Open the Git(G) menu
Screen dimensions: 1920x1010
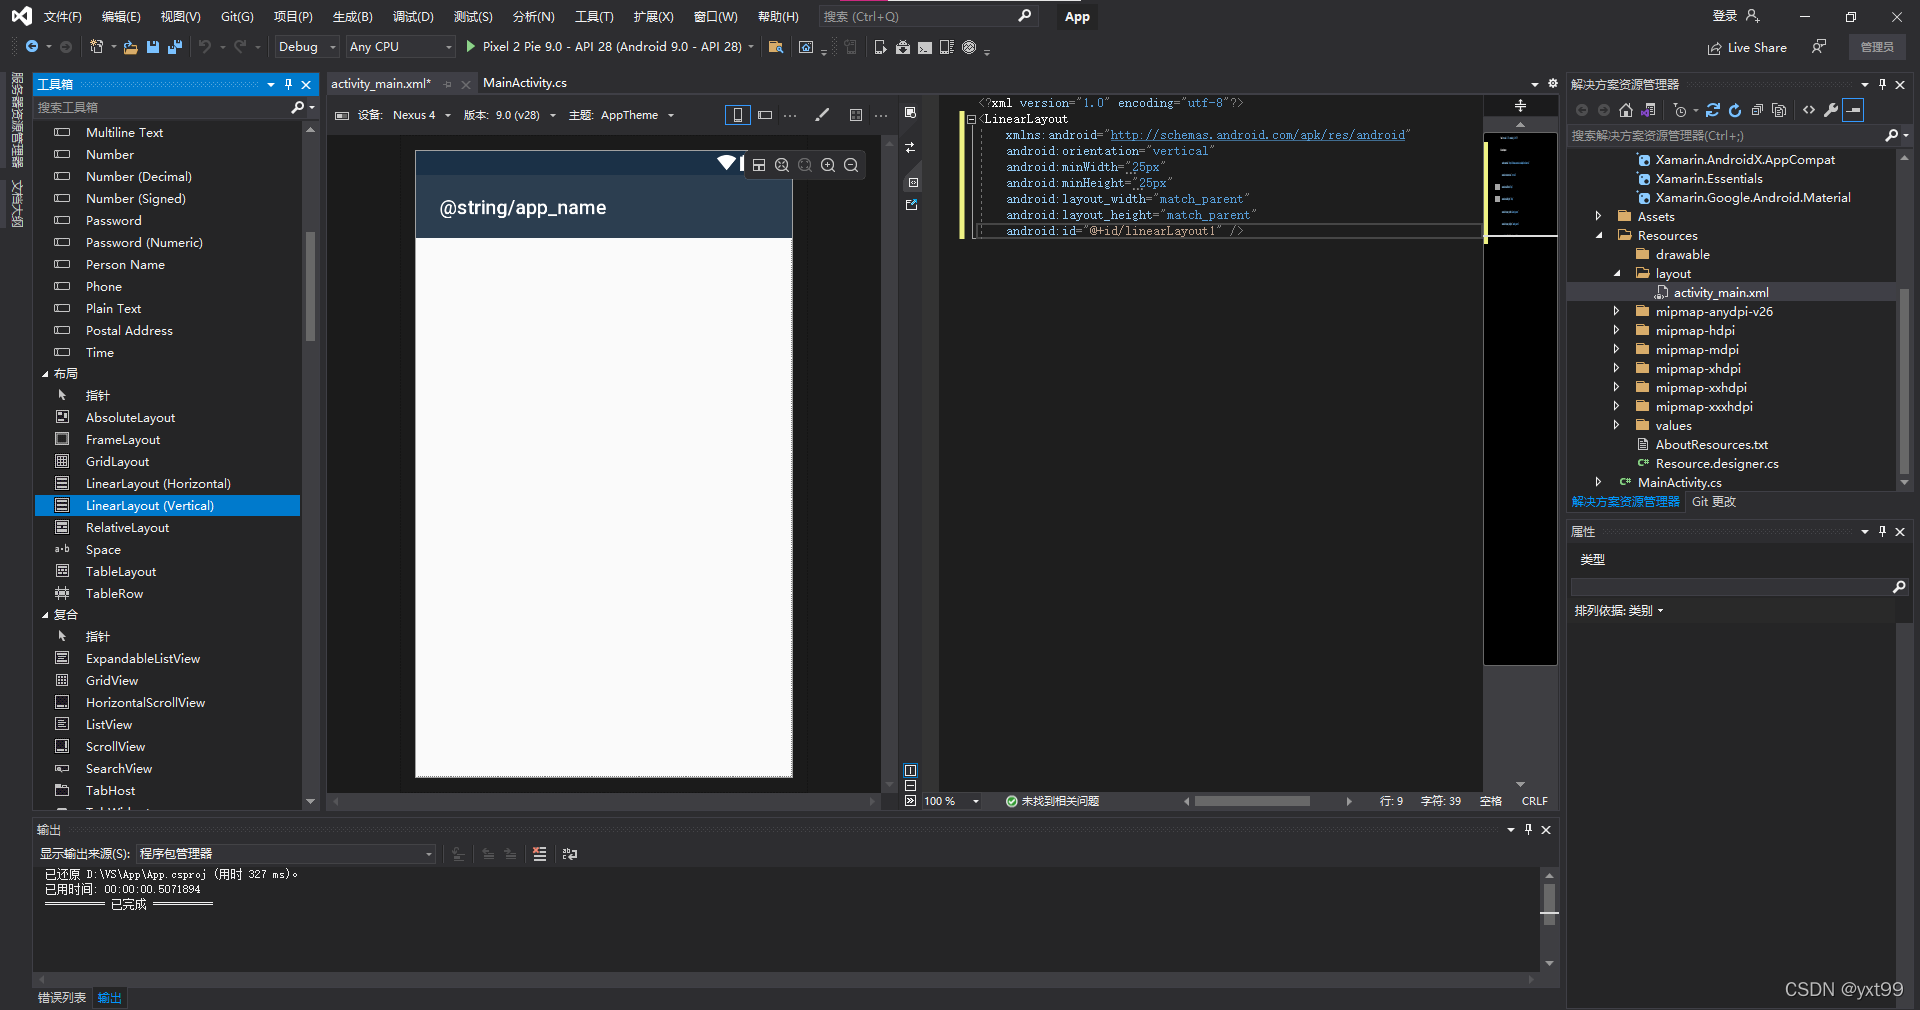tap(237, 17)
